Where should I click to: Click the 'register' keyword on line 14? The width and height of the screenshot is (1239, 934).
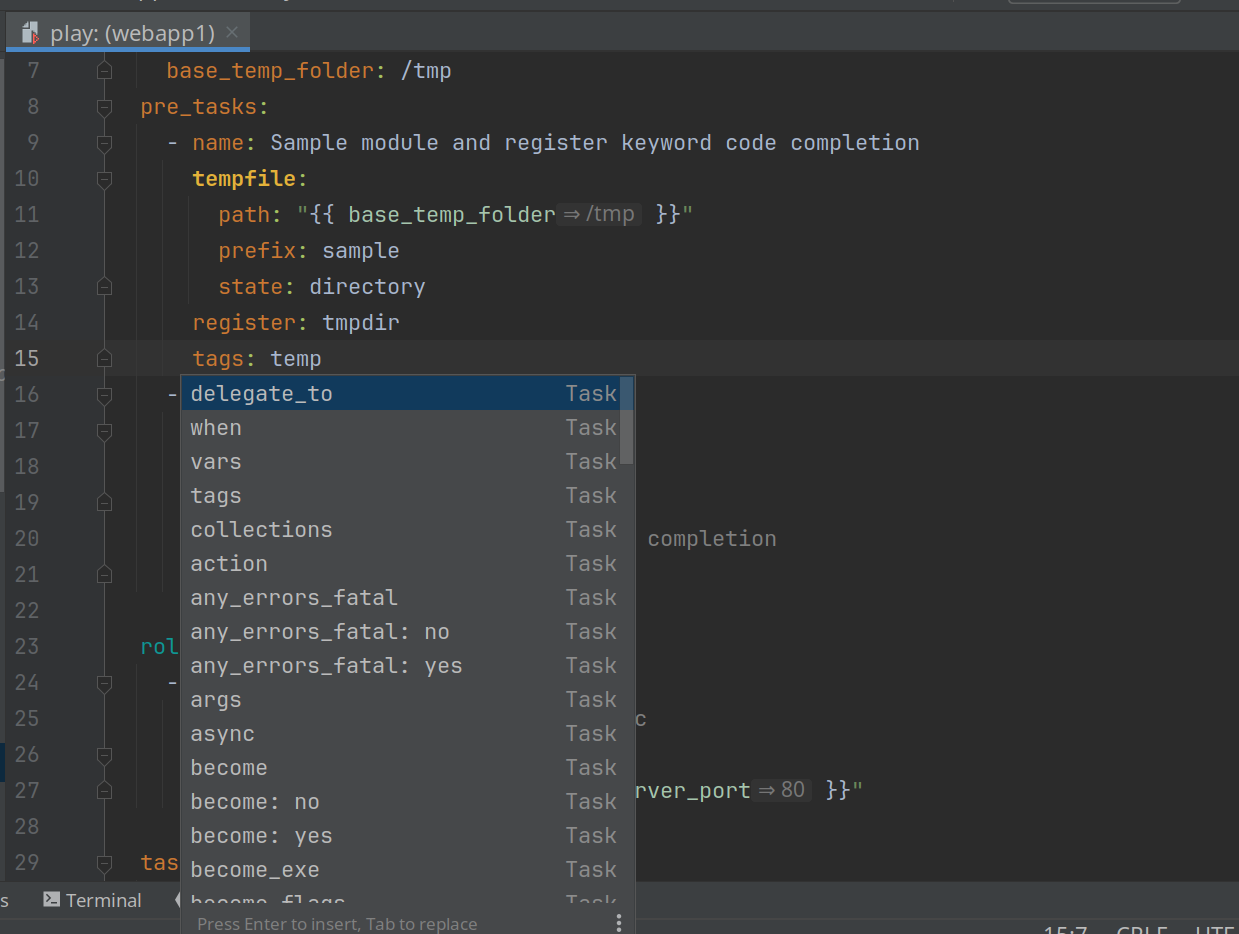pyautogui.click(x=244, y=323)
